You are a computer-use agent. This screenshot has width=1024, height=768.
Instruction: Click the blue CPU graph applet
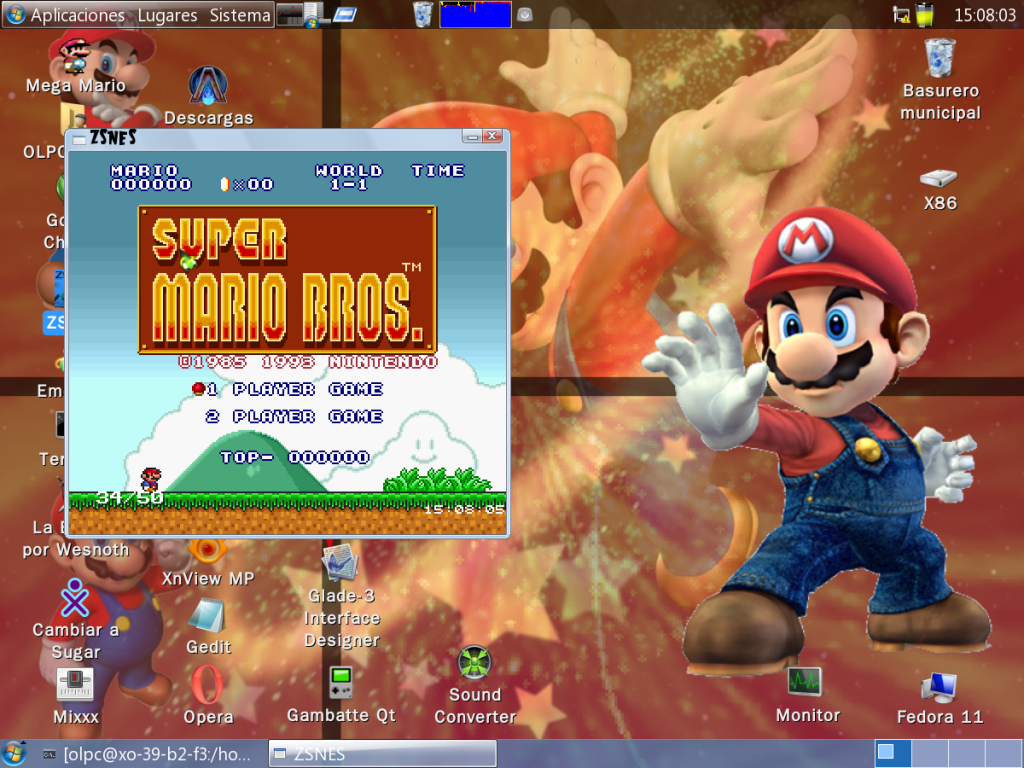pos(475,14)
